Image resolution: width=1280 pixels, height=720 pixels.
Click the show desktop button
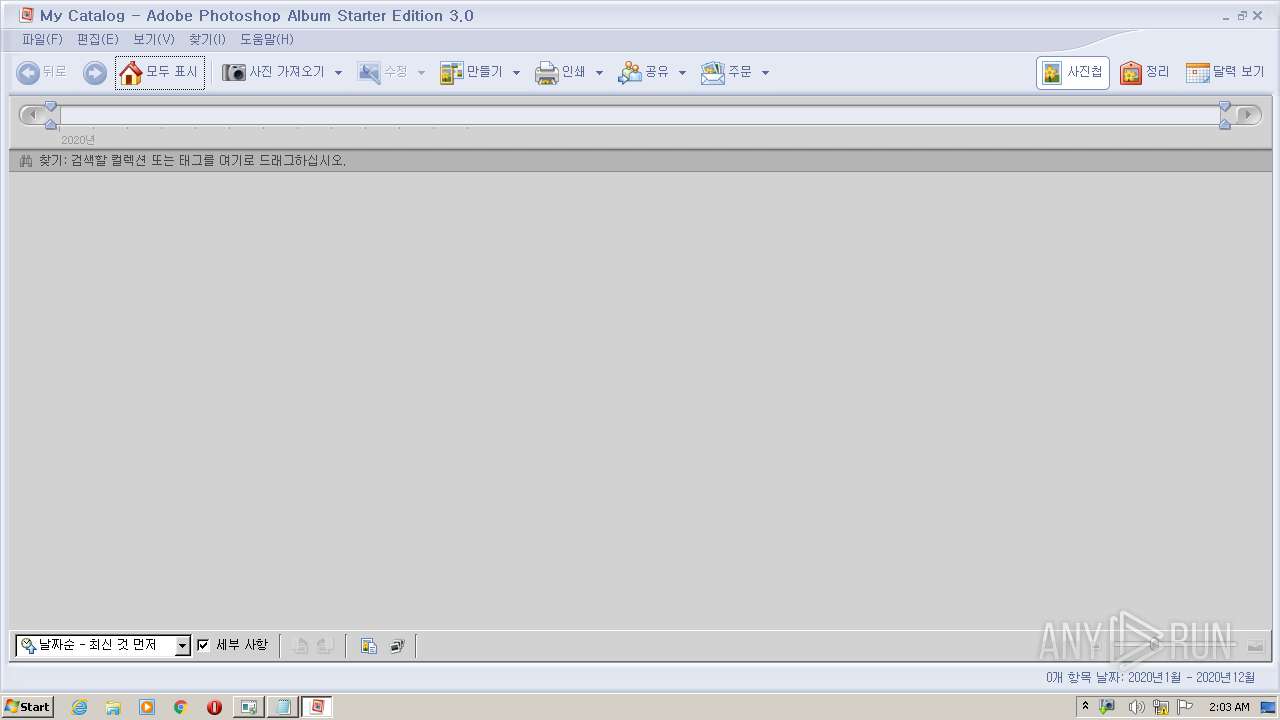click(x=1270, y=707)
